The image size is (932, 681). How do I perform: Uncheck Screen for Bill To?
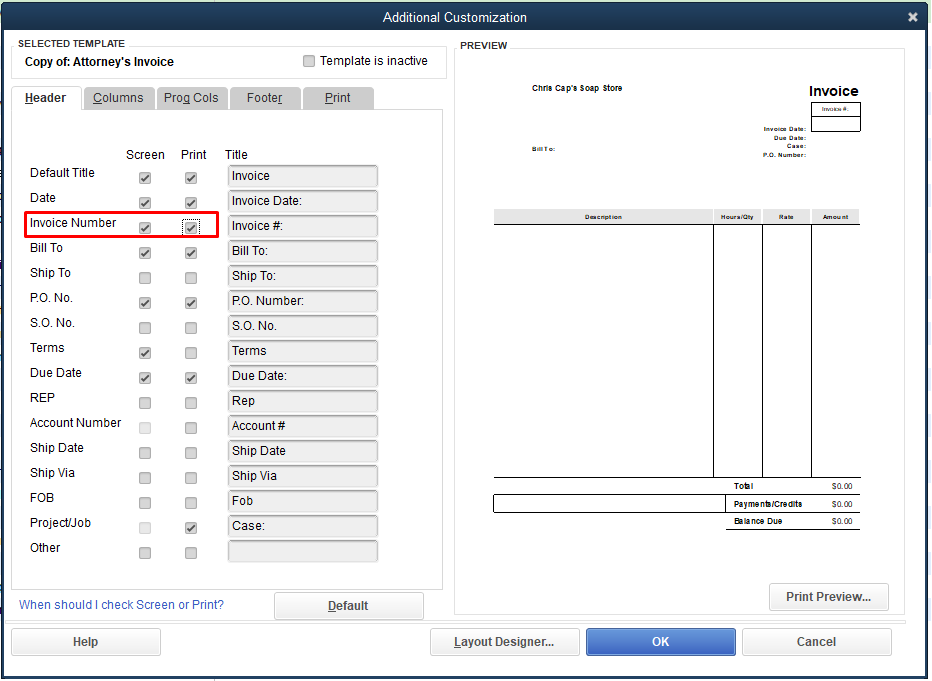tap(144, 253)
